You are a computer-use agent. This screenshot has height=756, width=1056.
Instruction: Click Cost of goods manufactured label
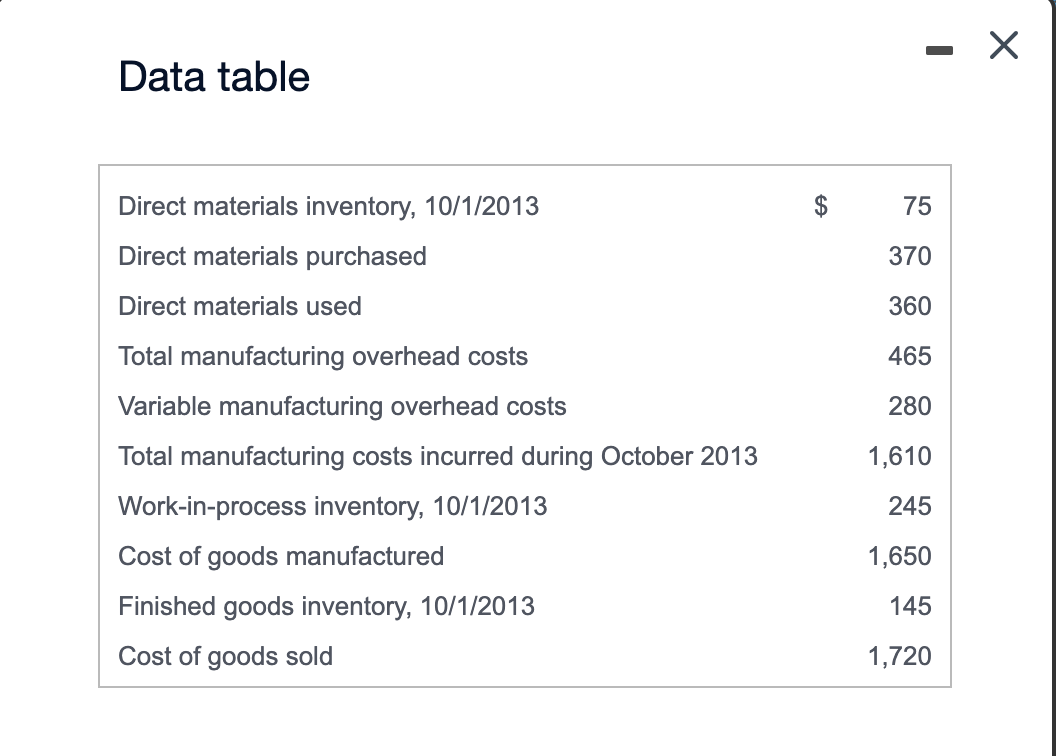click(x=281, y=556)
